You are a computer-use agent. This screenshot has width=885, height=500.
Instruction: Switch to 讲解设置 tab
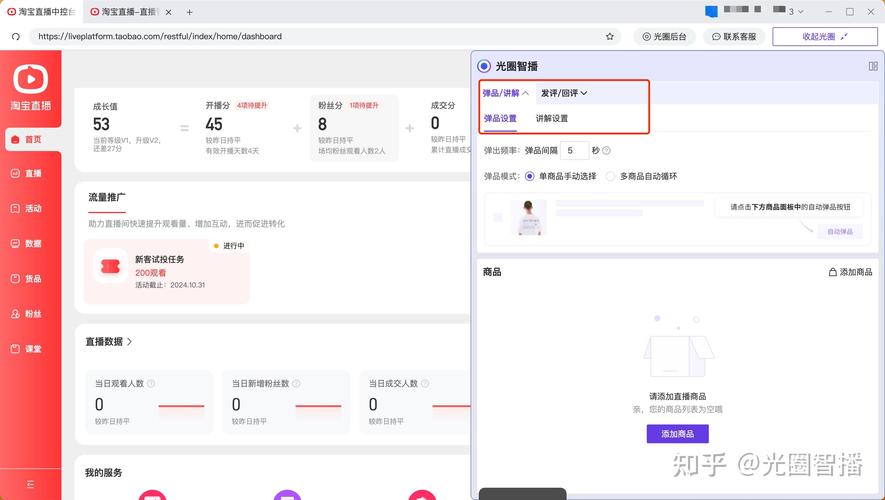tap(551, 119)
